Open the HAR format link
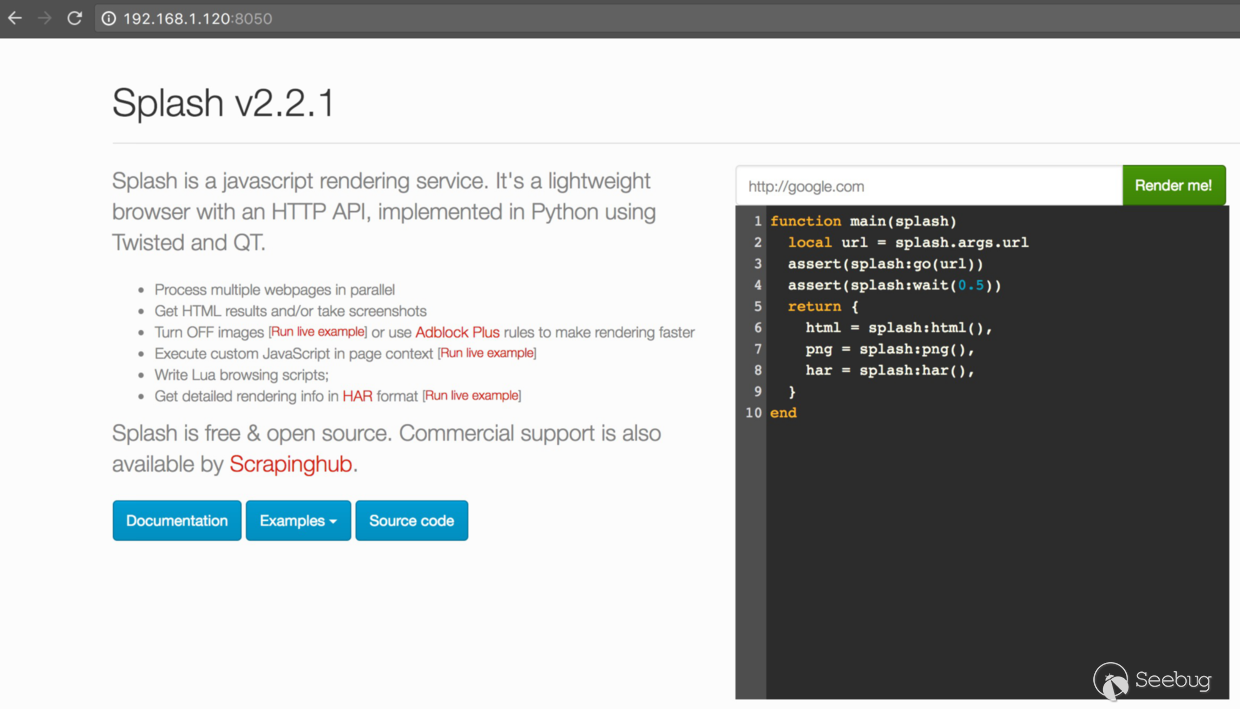Image resolution: width=1240 pixels, height=709 pixels. tap(357, 396)
